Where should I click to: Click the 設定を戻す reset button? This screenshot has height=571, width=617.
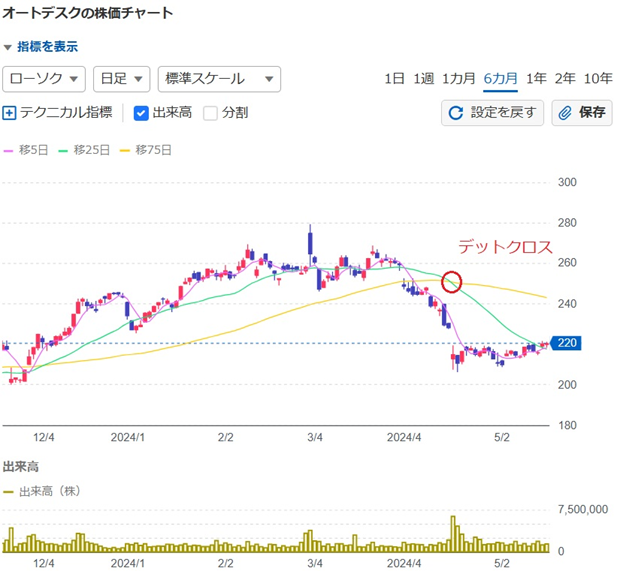click(x=492, y=113)
